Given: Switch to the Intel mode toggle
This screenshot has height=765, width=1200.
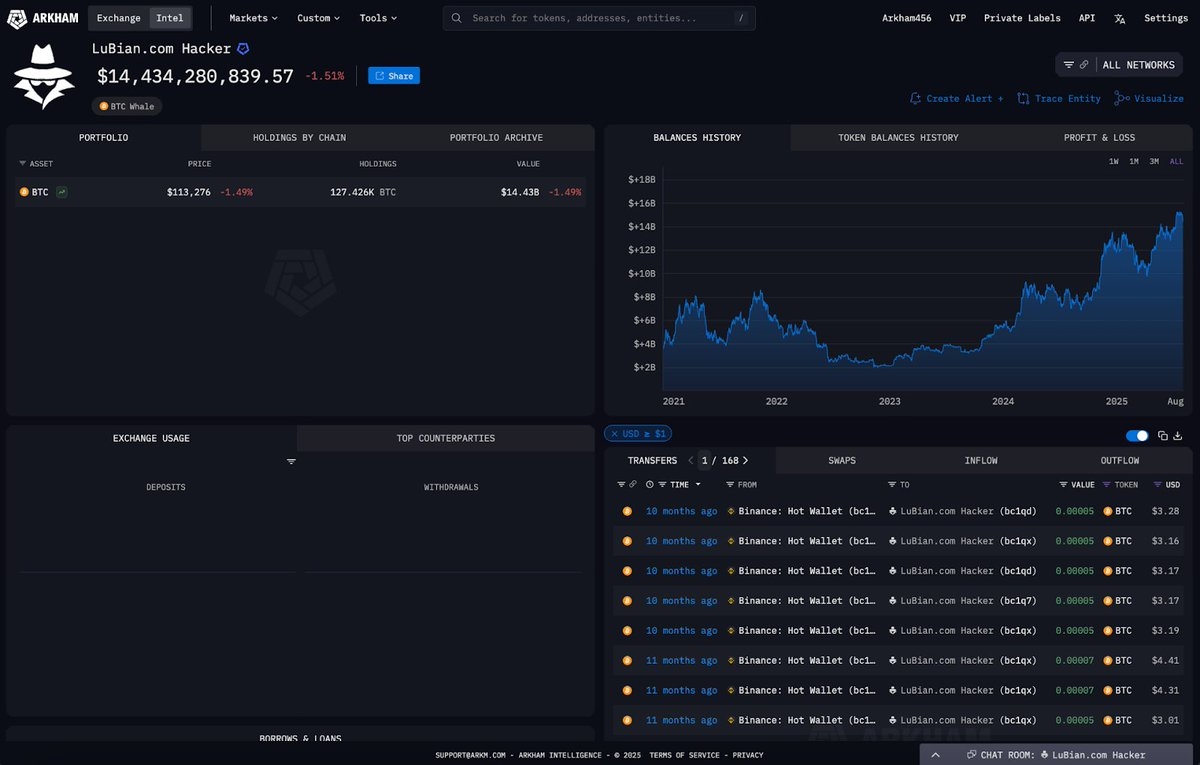Looking at the screenshot, I should point(169,18).
